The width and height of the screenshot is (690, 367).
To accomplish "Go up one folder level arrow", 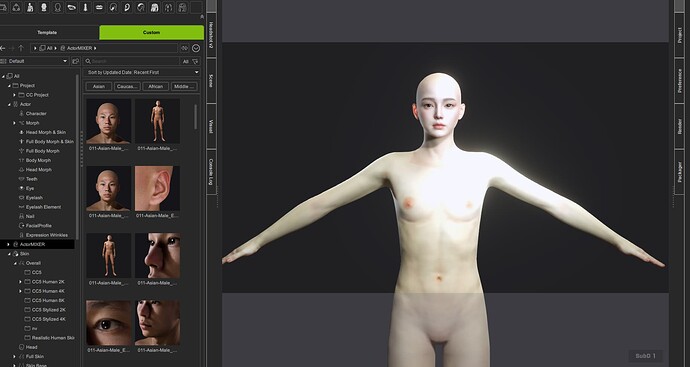I will click(21, 48).
